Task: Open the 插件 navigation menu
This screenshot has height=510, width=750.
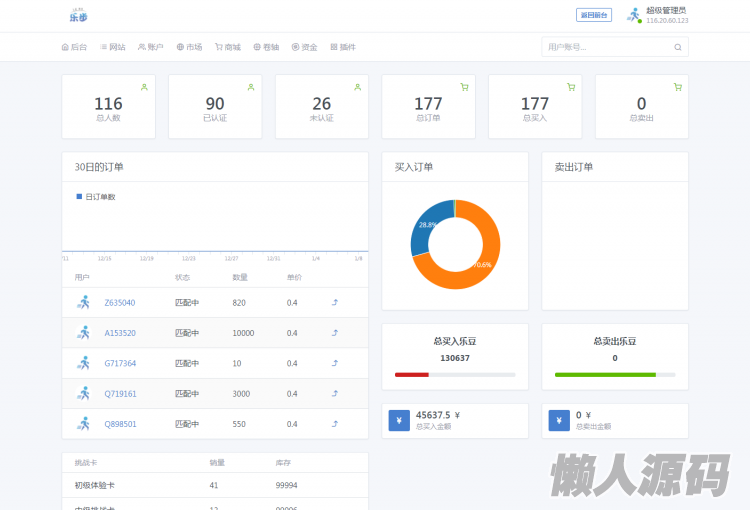Action: point(343,47)
